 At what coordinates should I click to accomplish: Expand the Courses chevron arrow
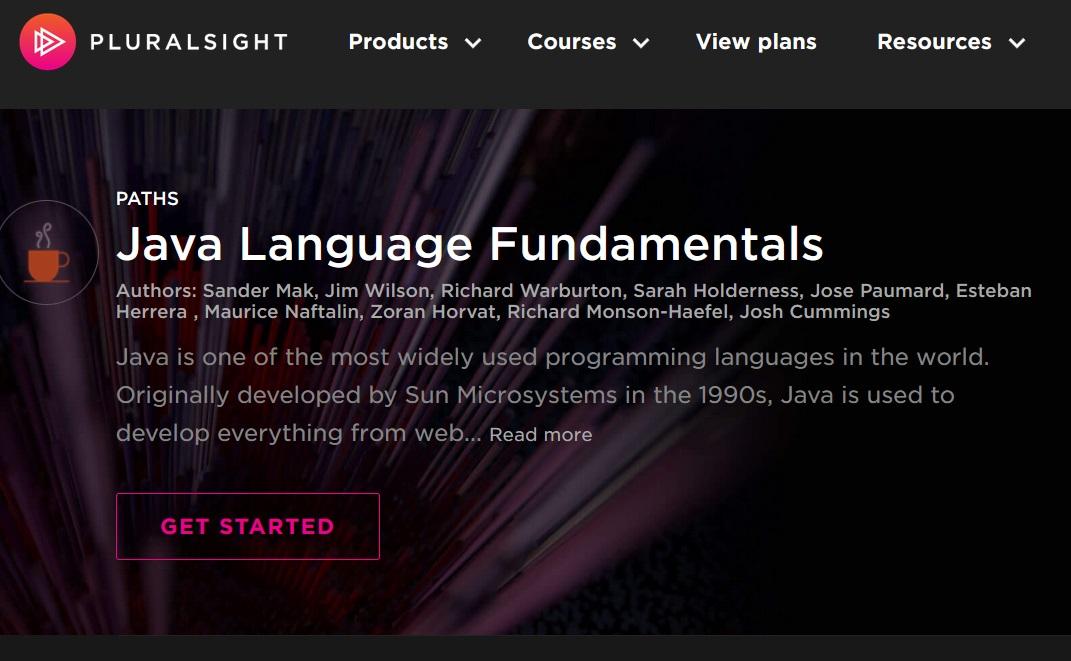pos(641,43)
